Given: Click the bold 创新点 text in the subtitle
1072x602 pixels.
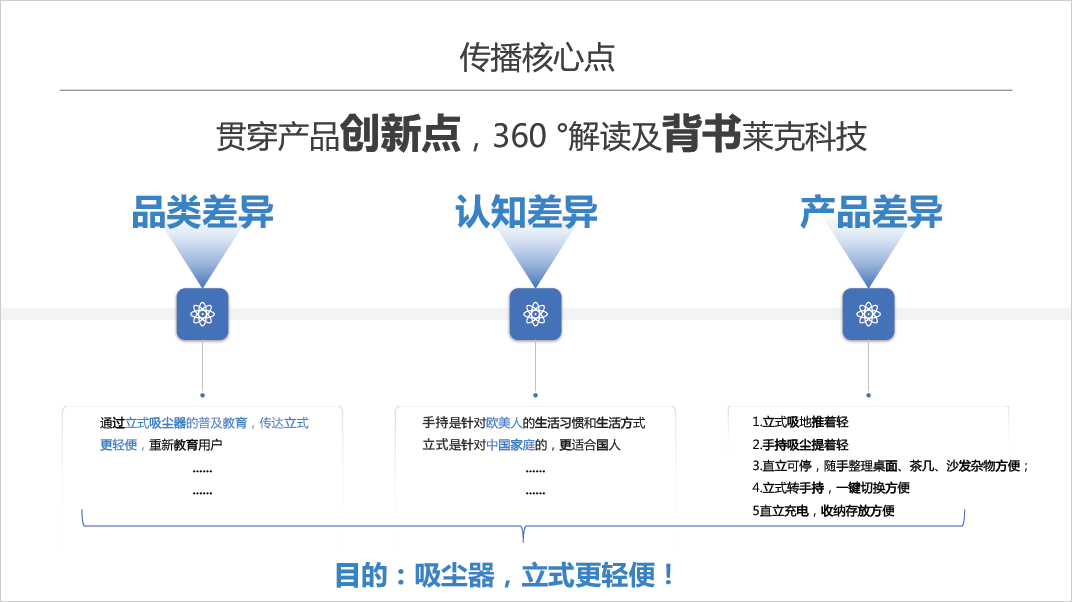Looking at the screenshot, I should point(395,132).
